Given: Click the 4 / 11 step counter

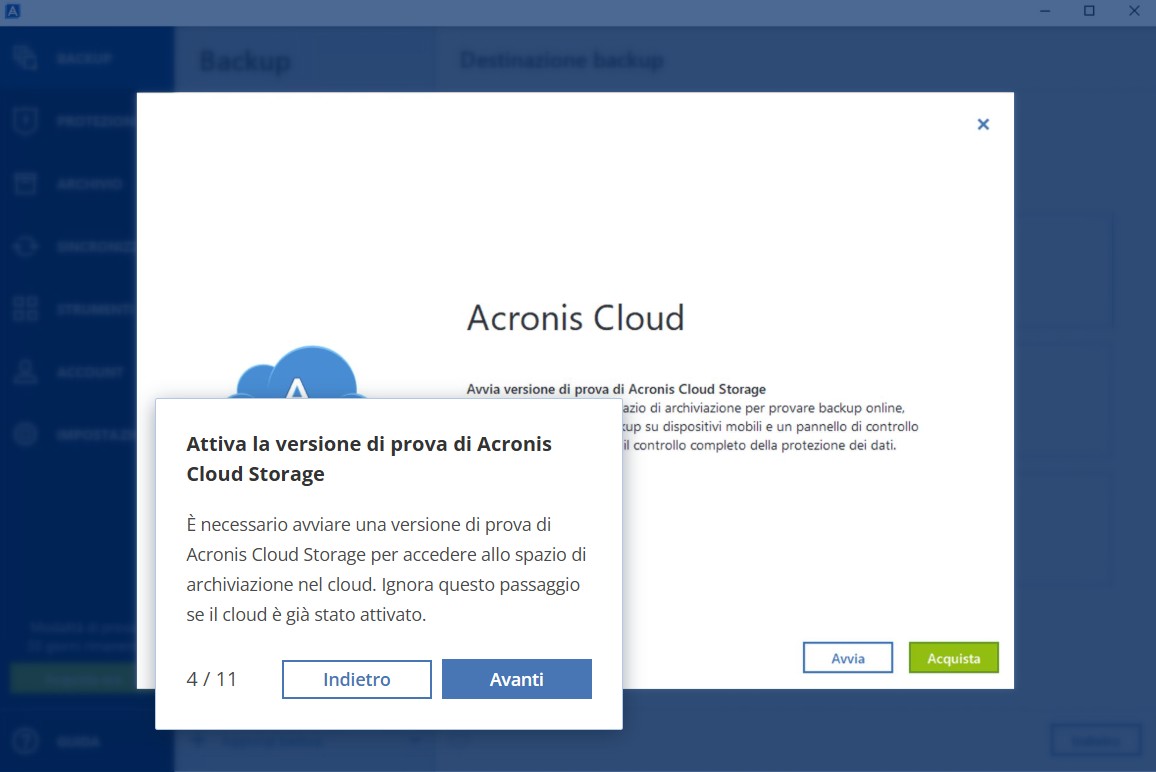Looking at the screenshot, I should (x=212, y=679).
